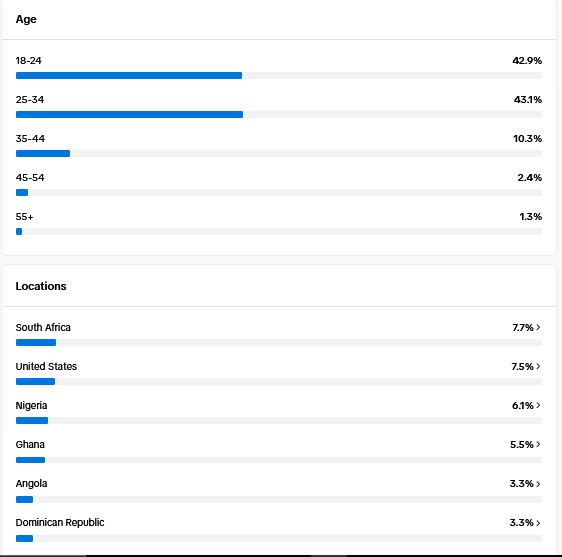Click the United States label

click(x=46, y=366)
